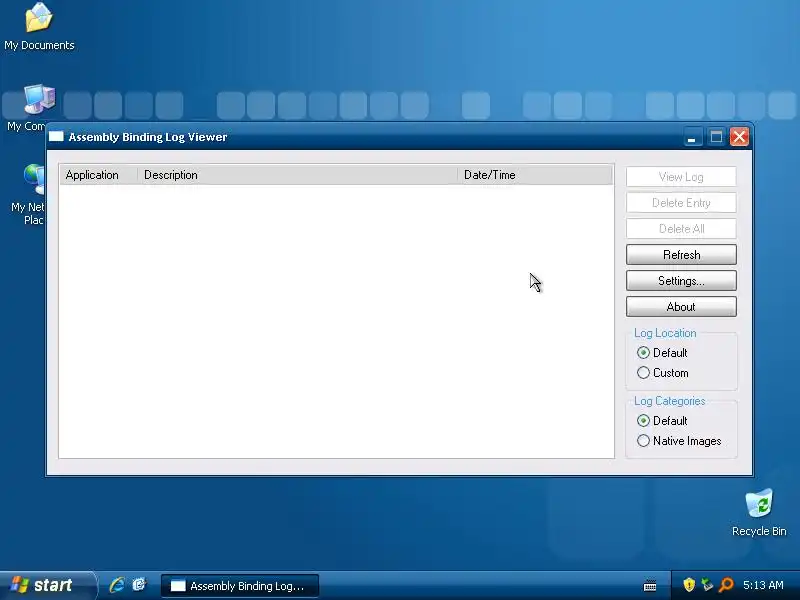Select Native Images log category
800x600 pixels.
point(679,441)
